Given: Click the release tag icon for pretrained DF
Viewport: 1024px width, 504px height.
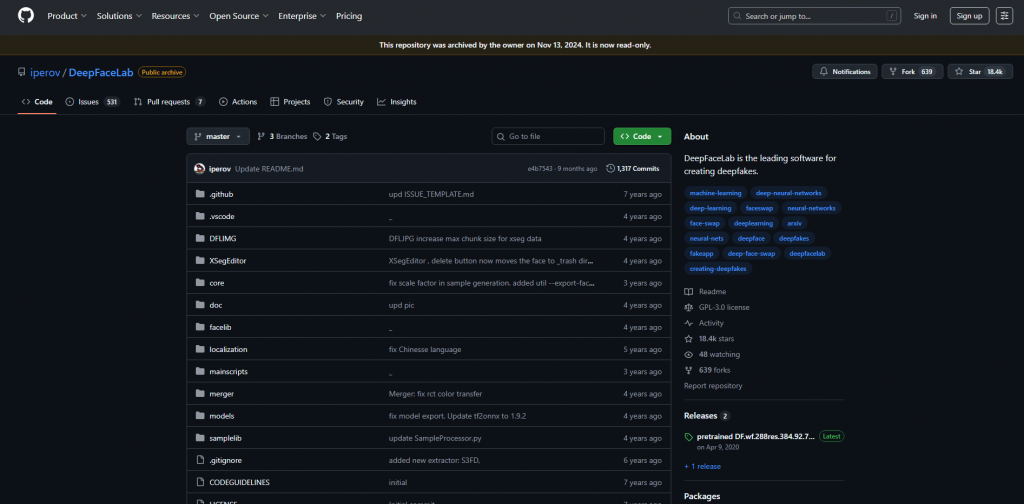Looking at the screenshot, I should tap(688, 437).
